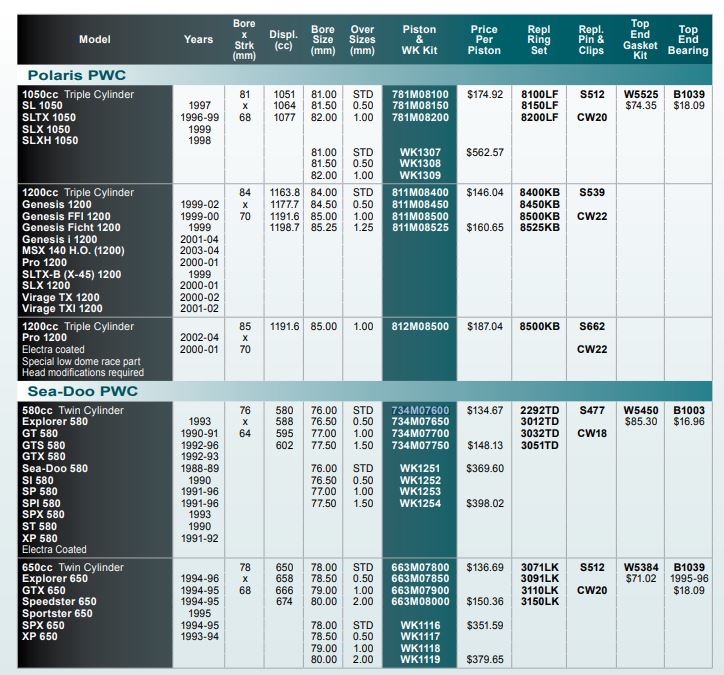Click the price $379.65
The height and width of the screenshot is (675, 724).
point(485,659)
